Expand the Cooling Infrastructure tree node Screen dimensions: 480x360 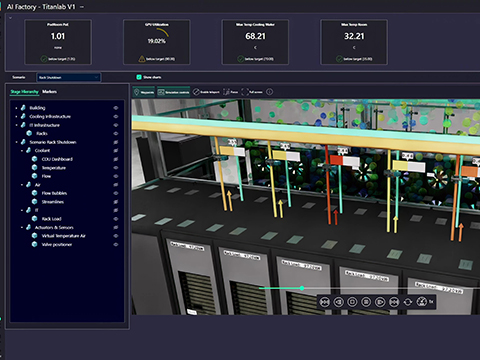tap(16, 116)
